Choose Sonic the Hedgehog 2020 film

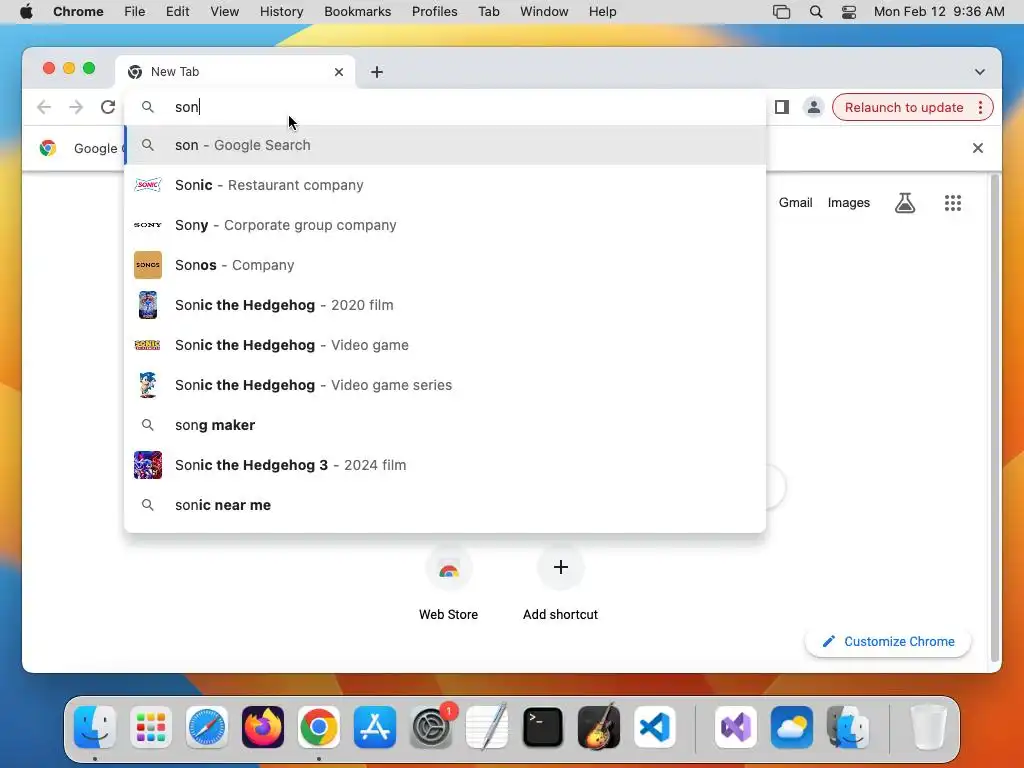click(445, 305)
